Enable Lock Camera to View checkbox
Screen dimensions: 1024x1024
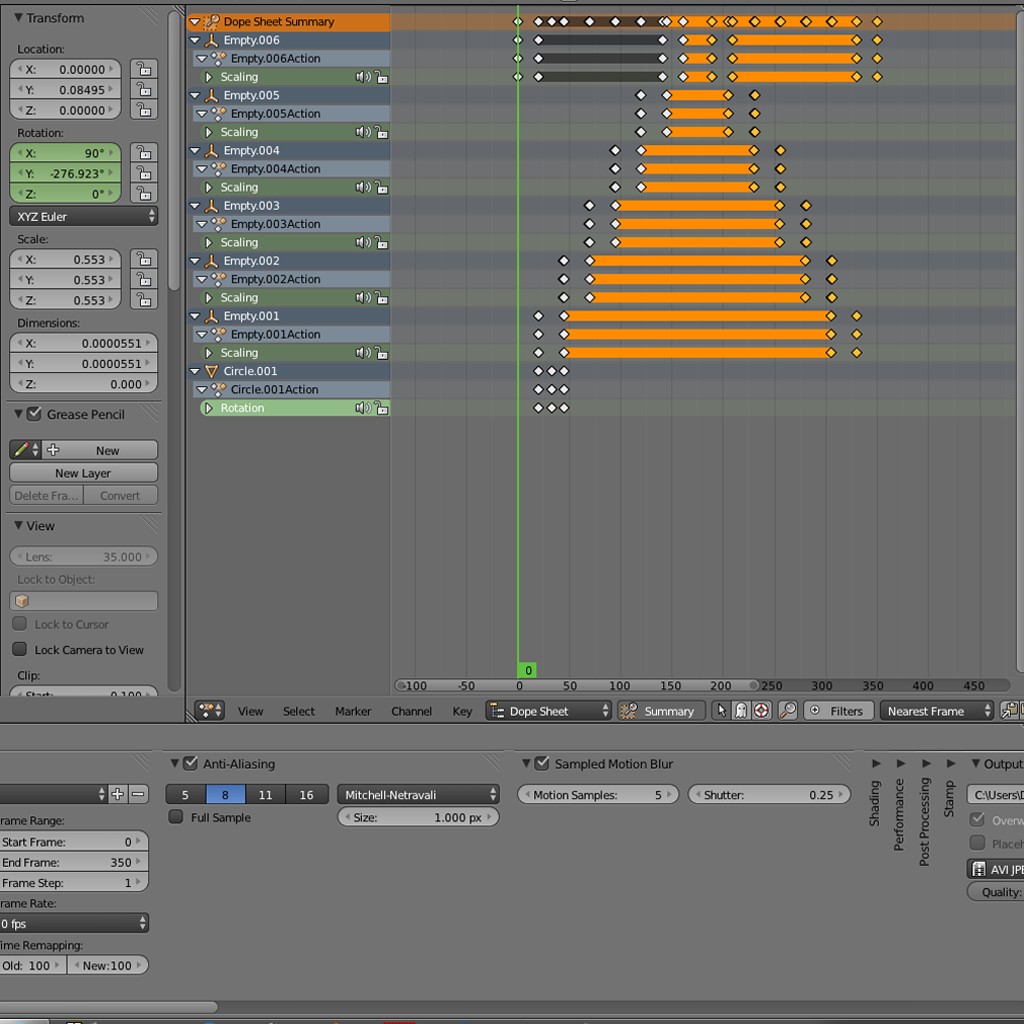tap(20, 650)
